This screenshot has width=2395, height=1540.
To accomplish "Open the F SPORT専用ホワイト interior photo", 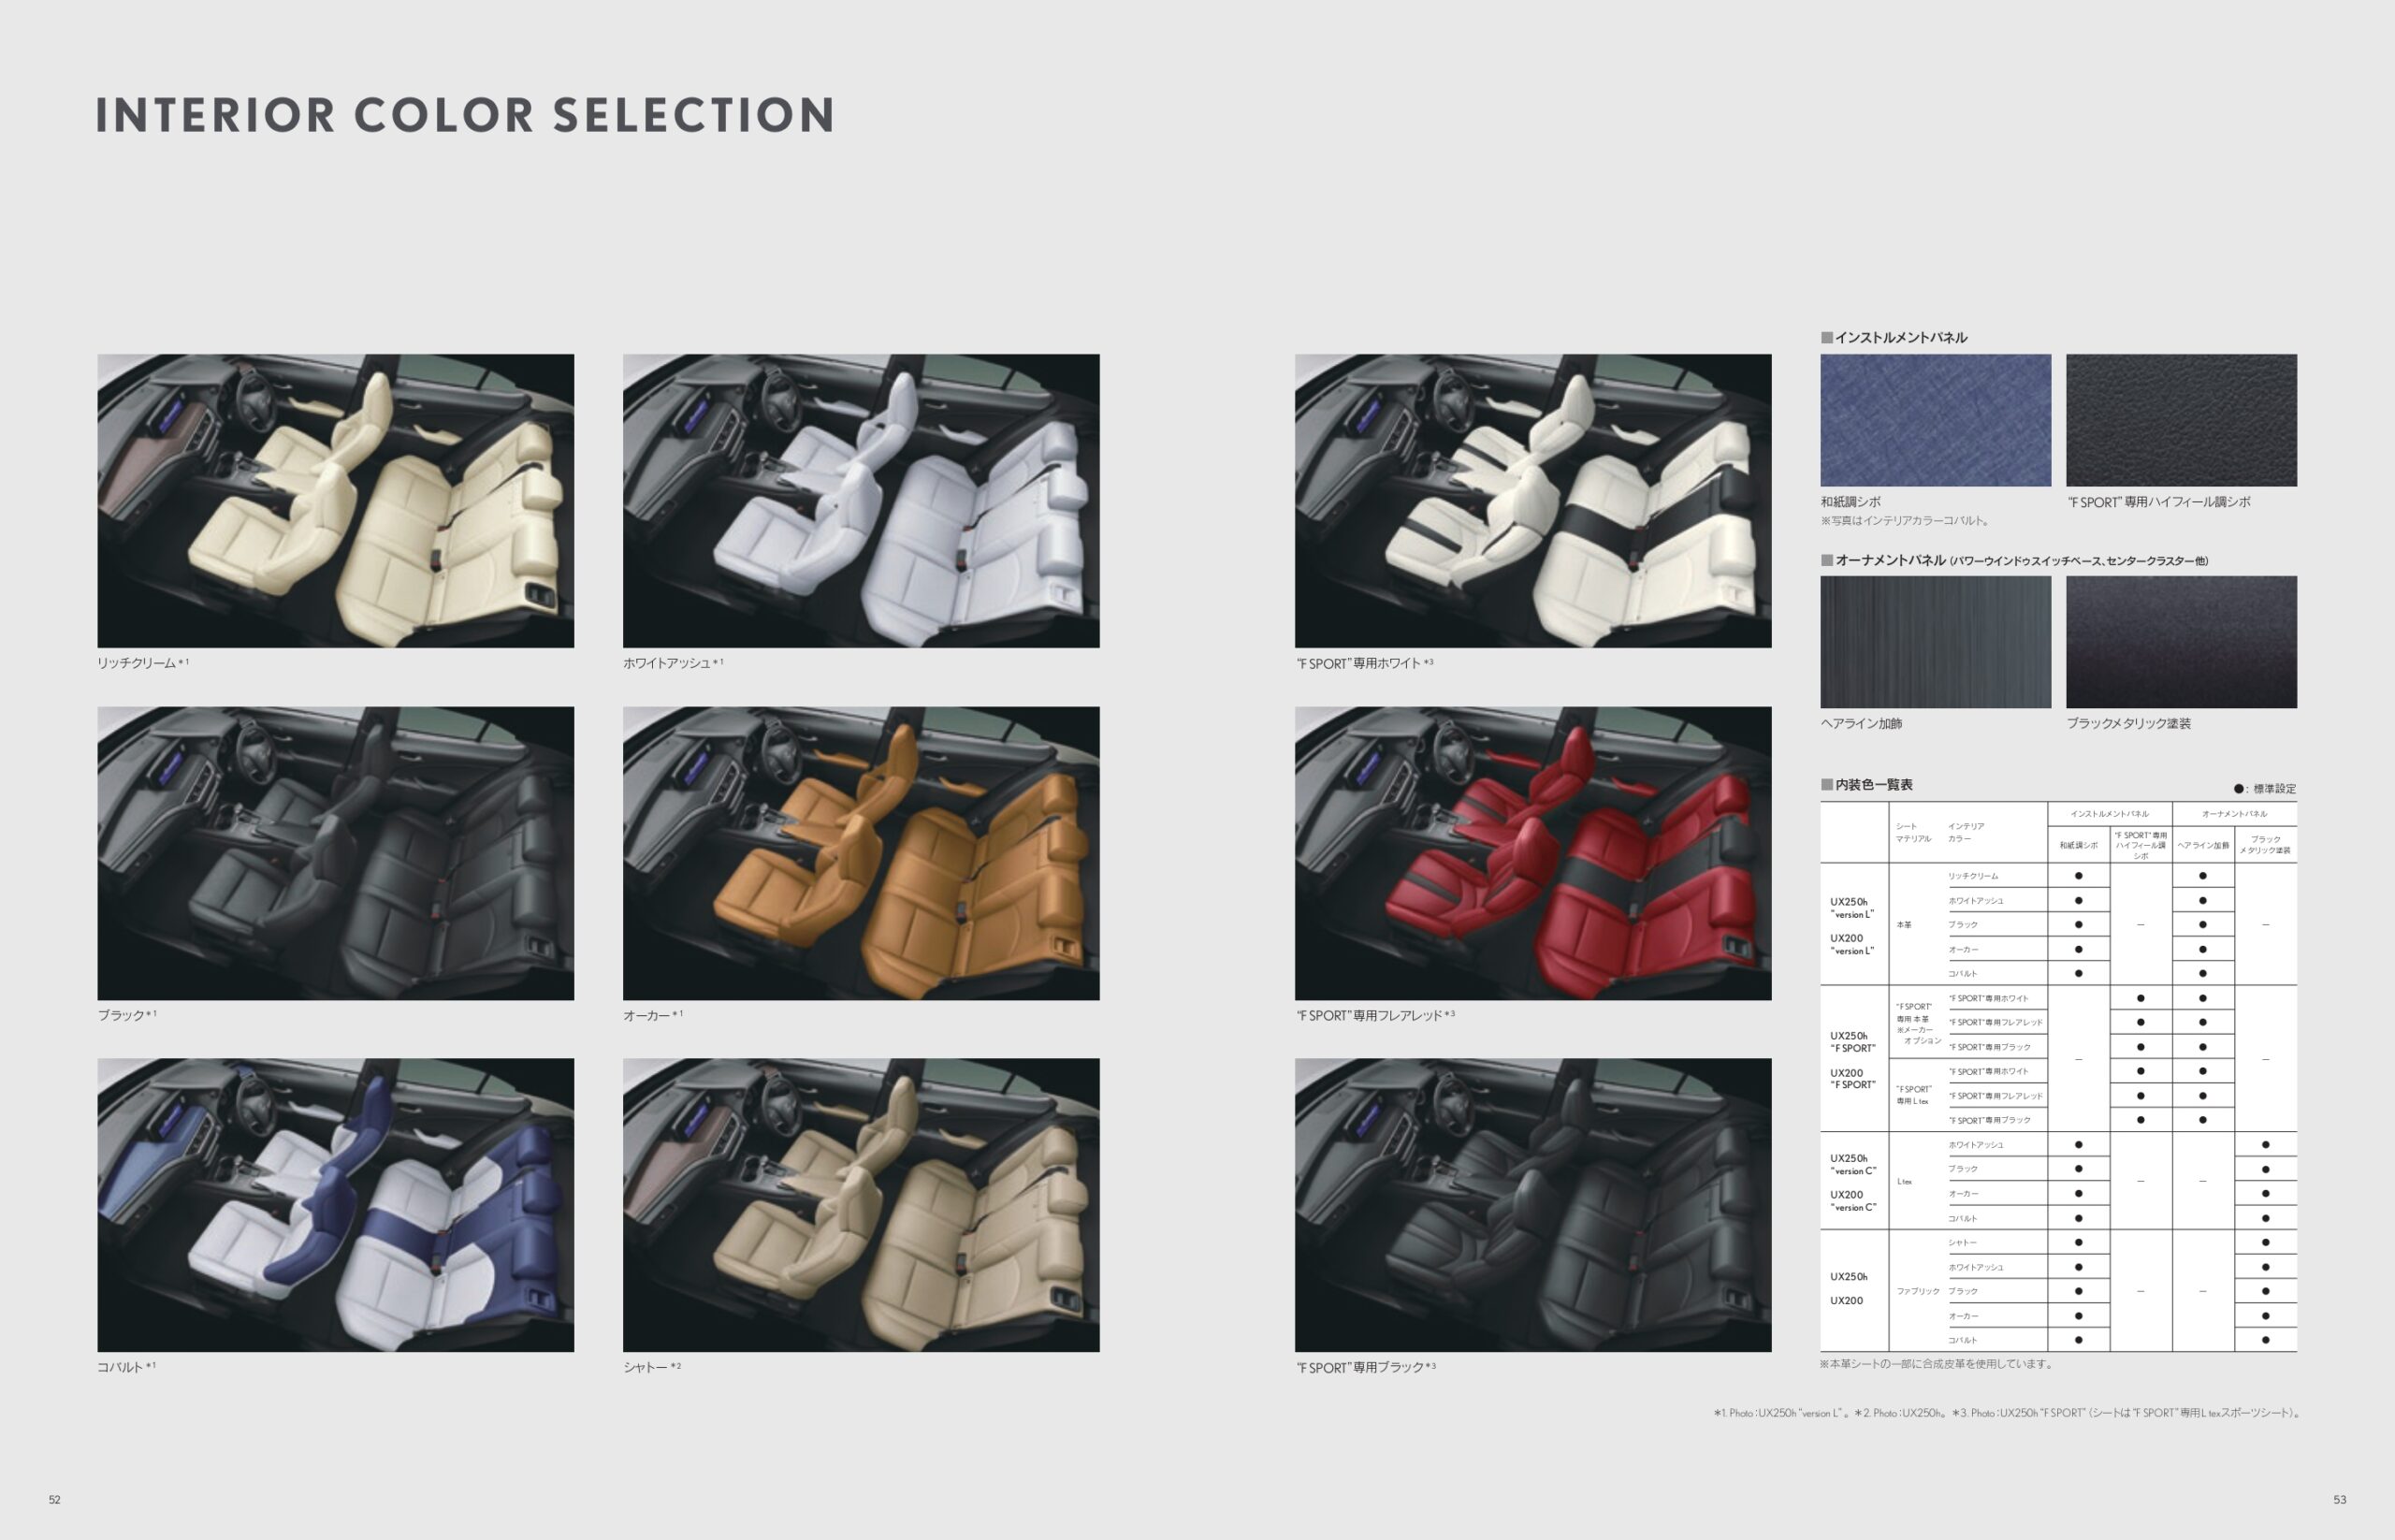I will [1532, 500].
